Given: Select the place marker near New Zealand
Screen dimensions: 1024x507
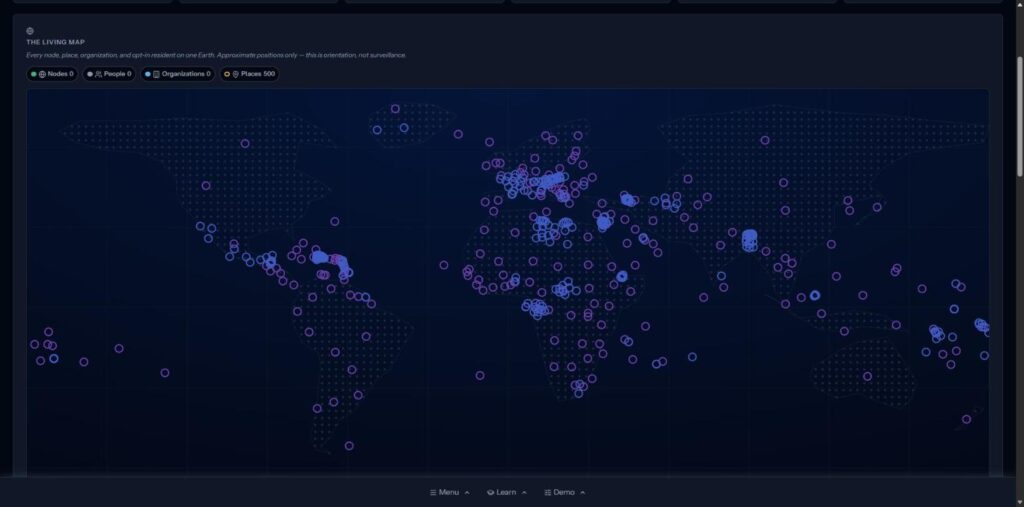Looking at the screenshot, I should point(967,419).
